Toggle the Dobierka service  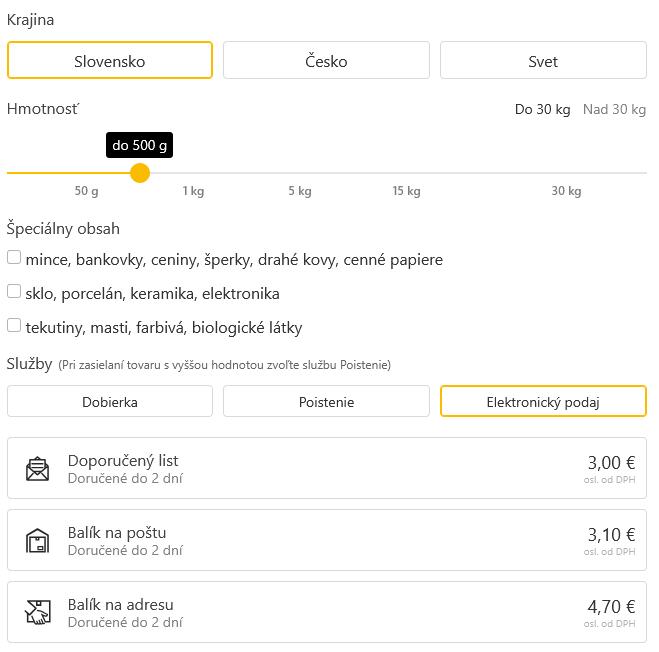(110, 402)
